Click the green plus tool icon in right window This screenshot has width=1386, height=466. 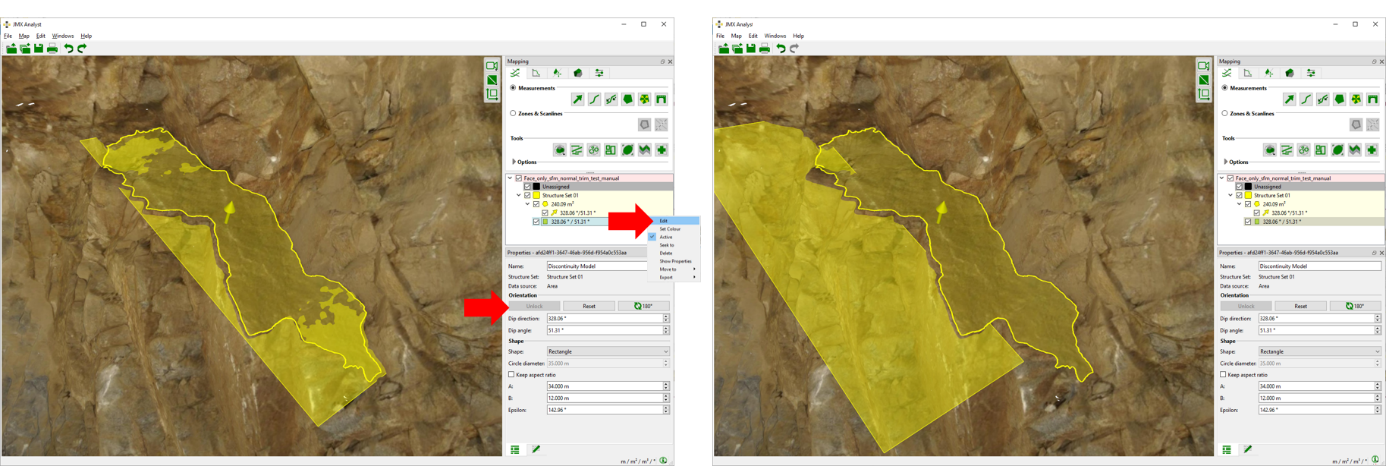pyautogui.click(x=1373, y=150)
